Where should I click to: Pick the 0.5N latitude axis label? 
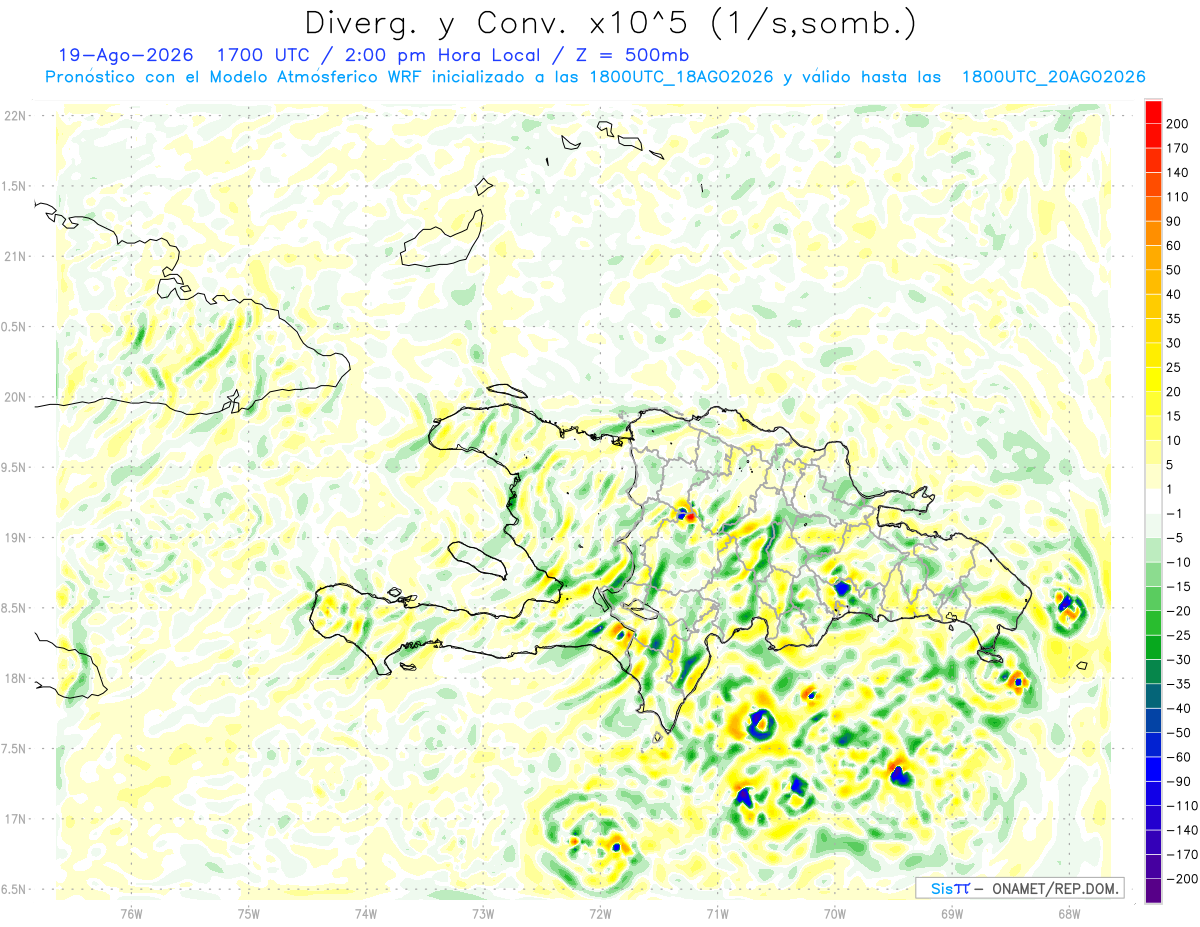coord(15,327)
